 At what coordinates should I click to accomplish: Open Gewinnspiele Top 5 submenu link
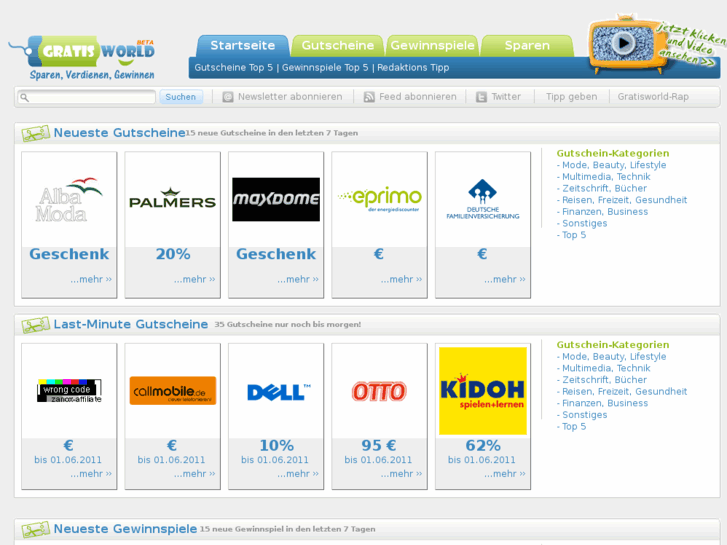point(325,68)
